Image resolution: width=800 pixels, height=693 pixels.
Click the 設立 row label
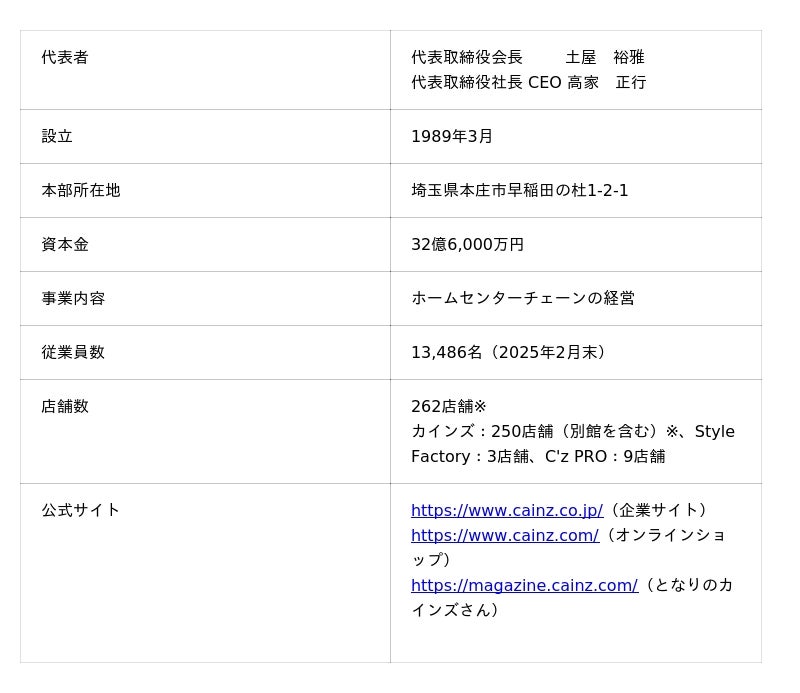[57, 136]
